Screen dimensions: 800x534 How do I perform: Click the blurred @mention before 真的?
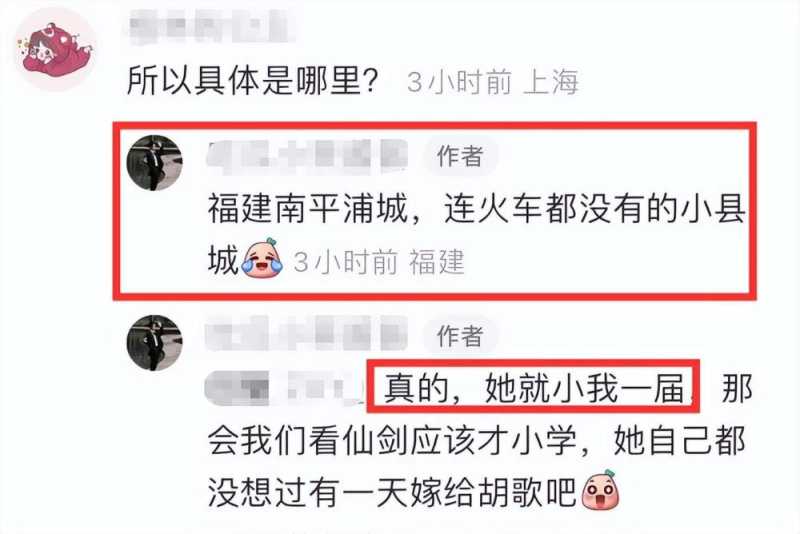pyautogui.click(x=284, y=387)
